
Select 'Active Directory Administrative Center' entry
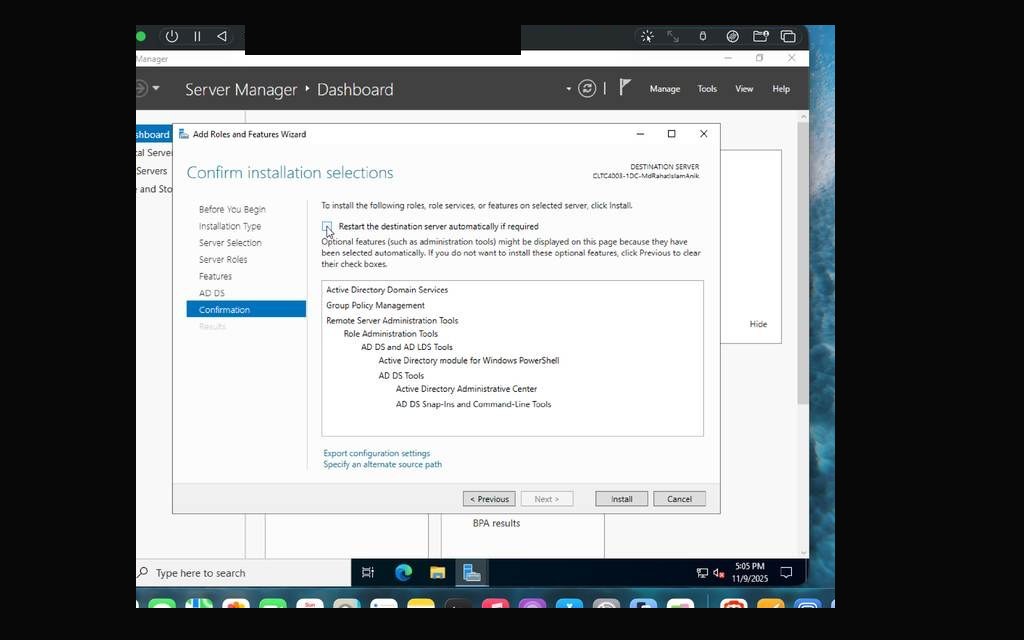click(466, 389)
